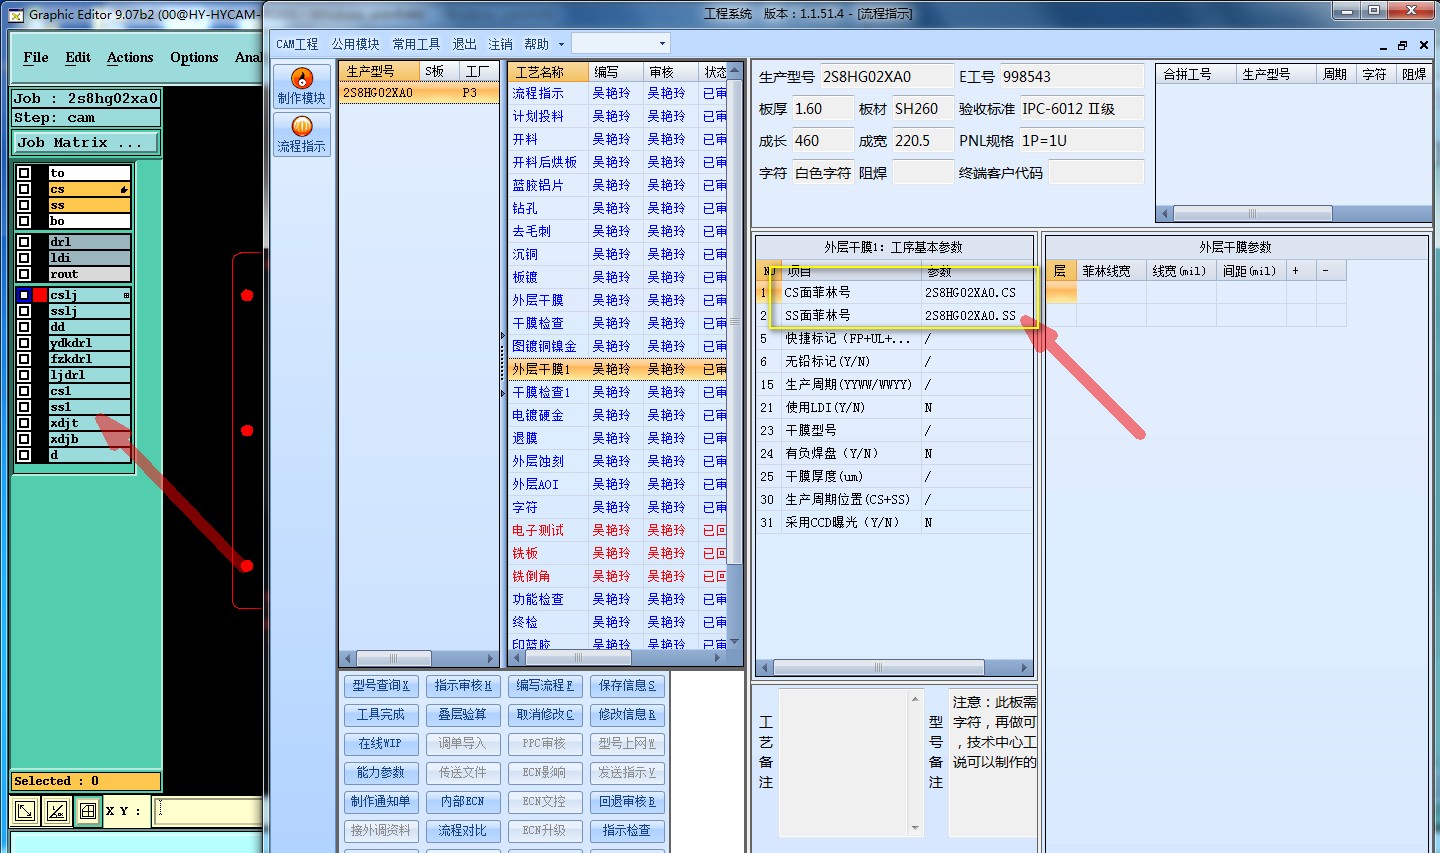The height and width of the screenshot is (853, 1440).
Task: Click the Job Matrix button
Action: pyautogui.click(x=85, y=143)
